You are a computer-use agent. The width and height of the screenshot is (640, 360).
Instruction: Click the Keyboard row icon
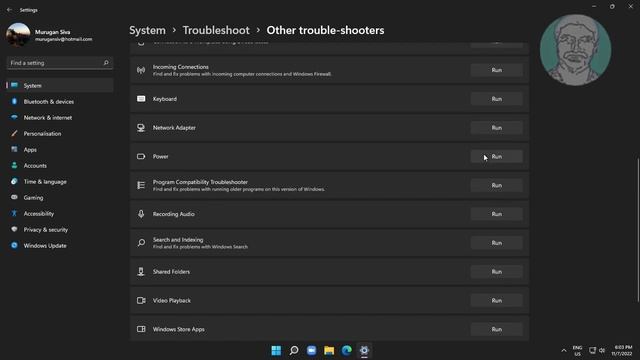coord(141,99)
